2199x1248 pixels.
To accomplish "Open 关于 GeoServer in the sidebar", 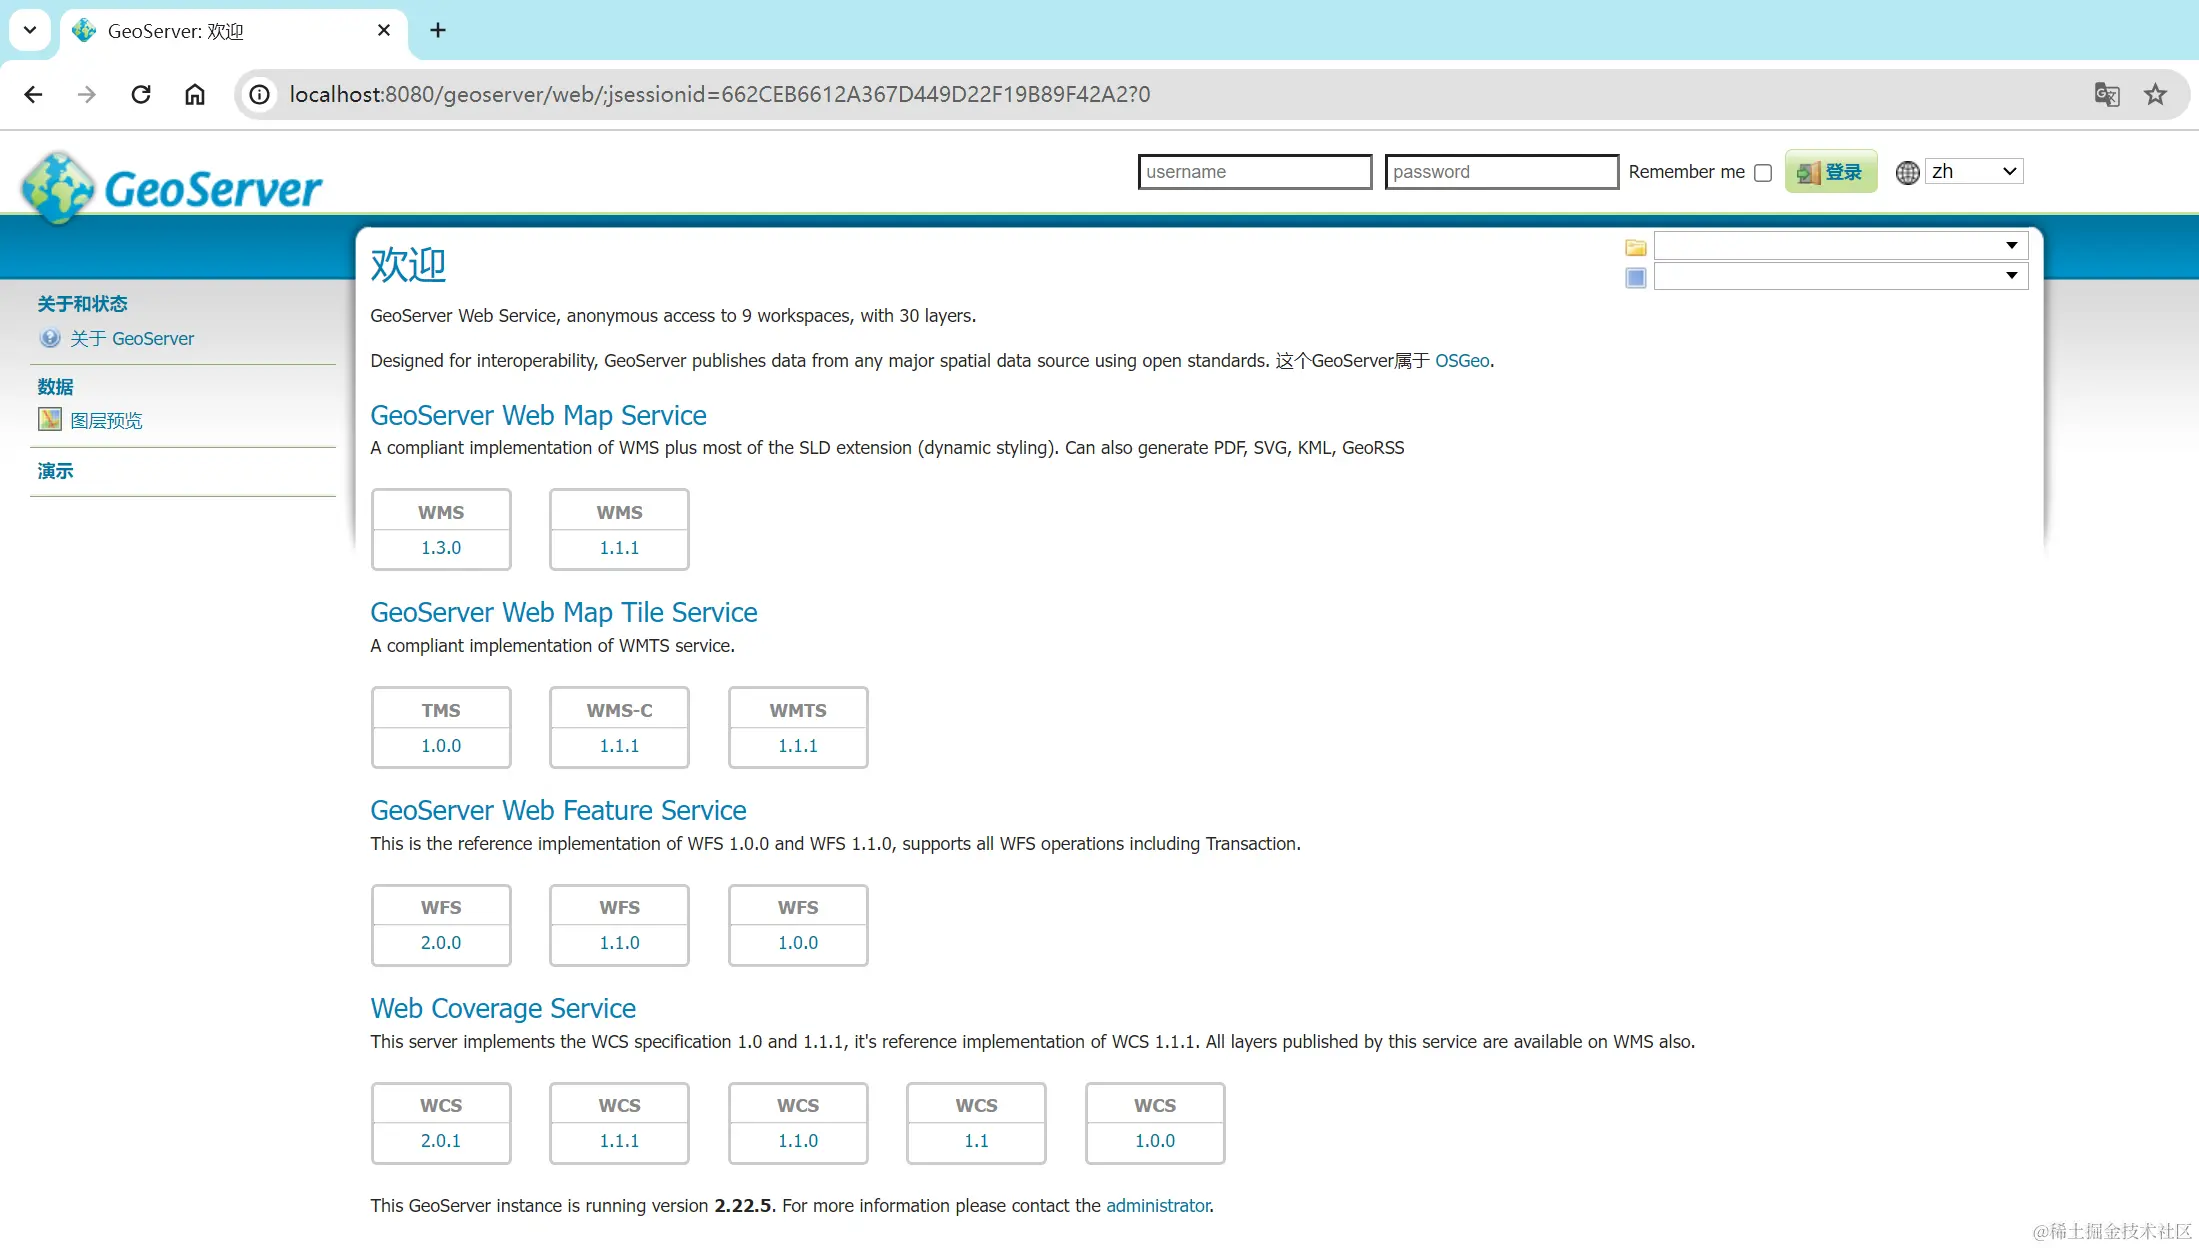I will (x=132, y=338).
